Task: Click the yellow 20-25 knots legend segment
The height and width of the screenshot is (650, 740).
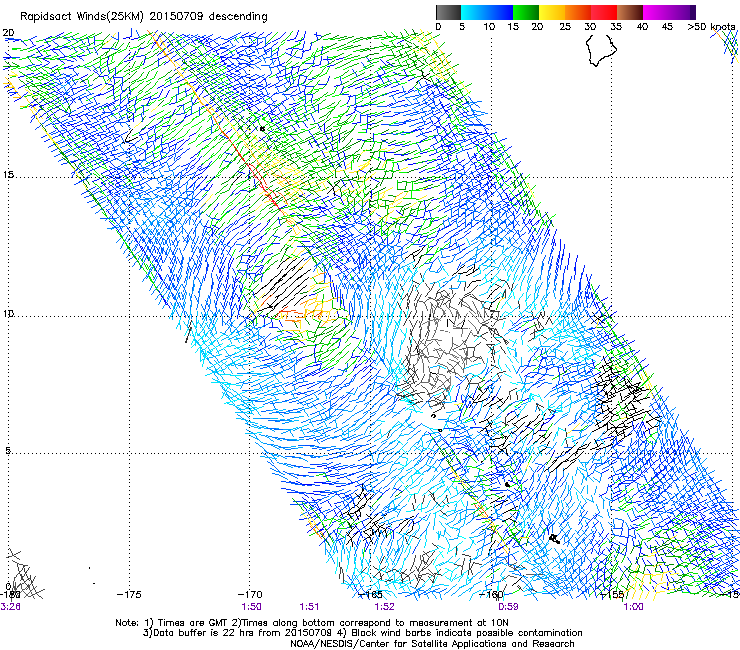Action: click(552, 12)
